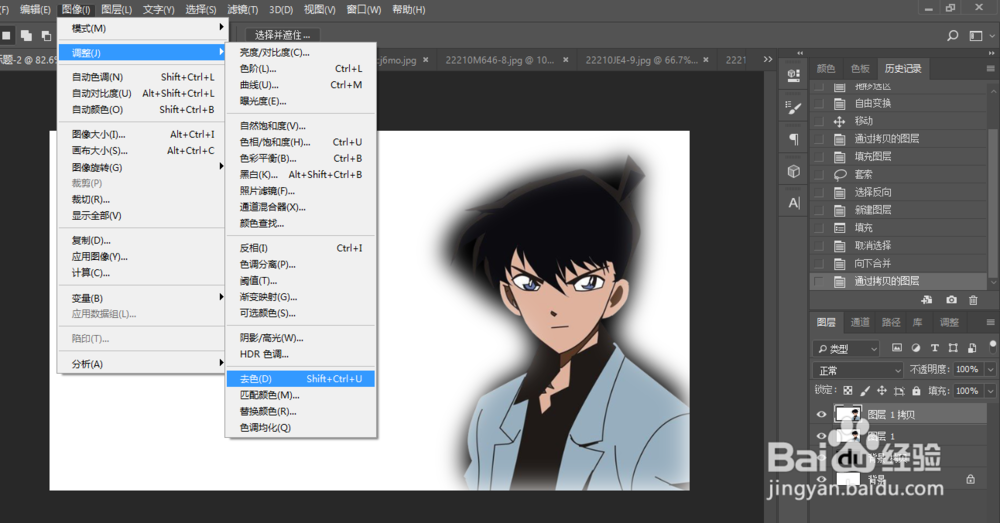Open the 3D cube panel icon
Viewport: 1000px width, 523px height.
tap(793, 171)
